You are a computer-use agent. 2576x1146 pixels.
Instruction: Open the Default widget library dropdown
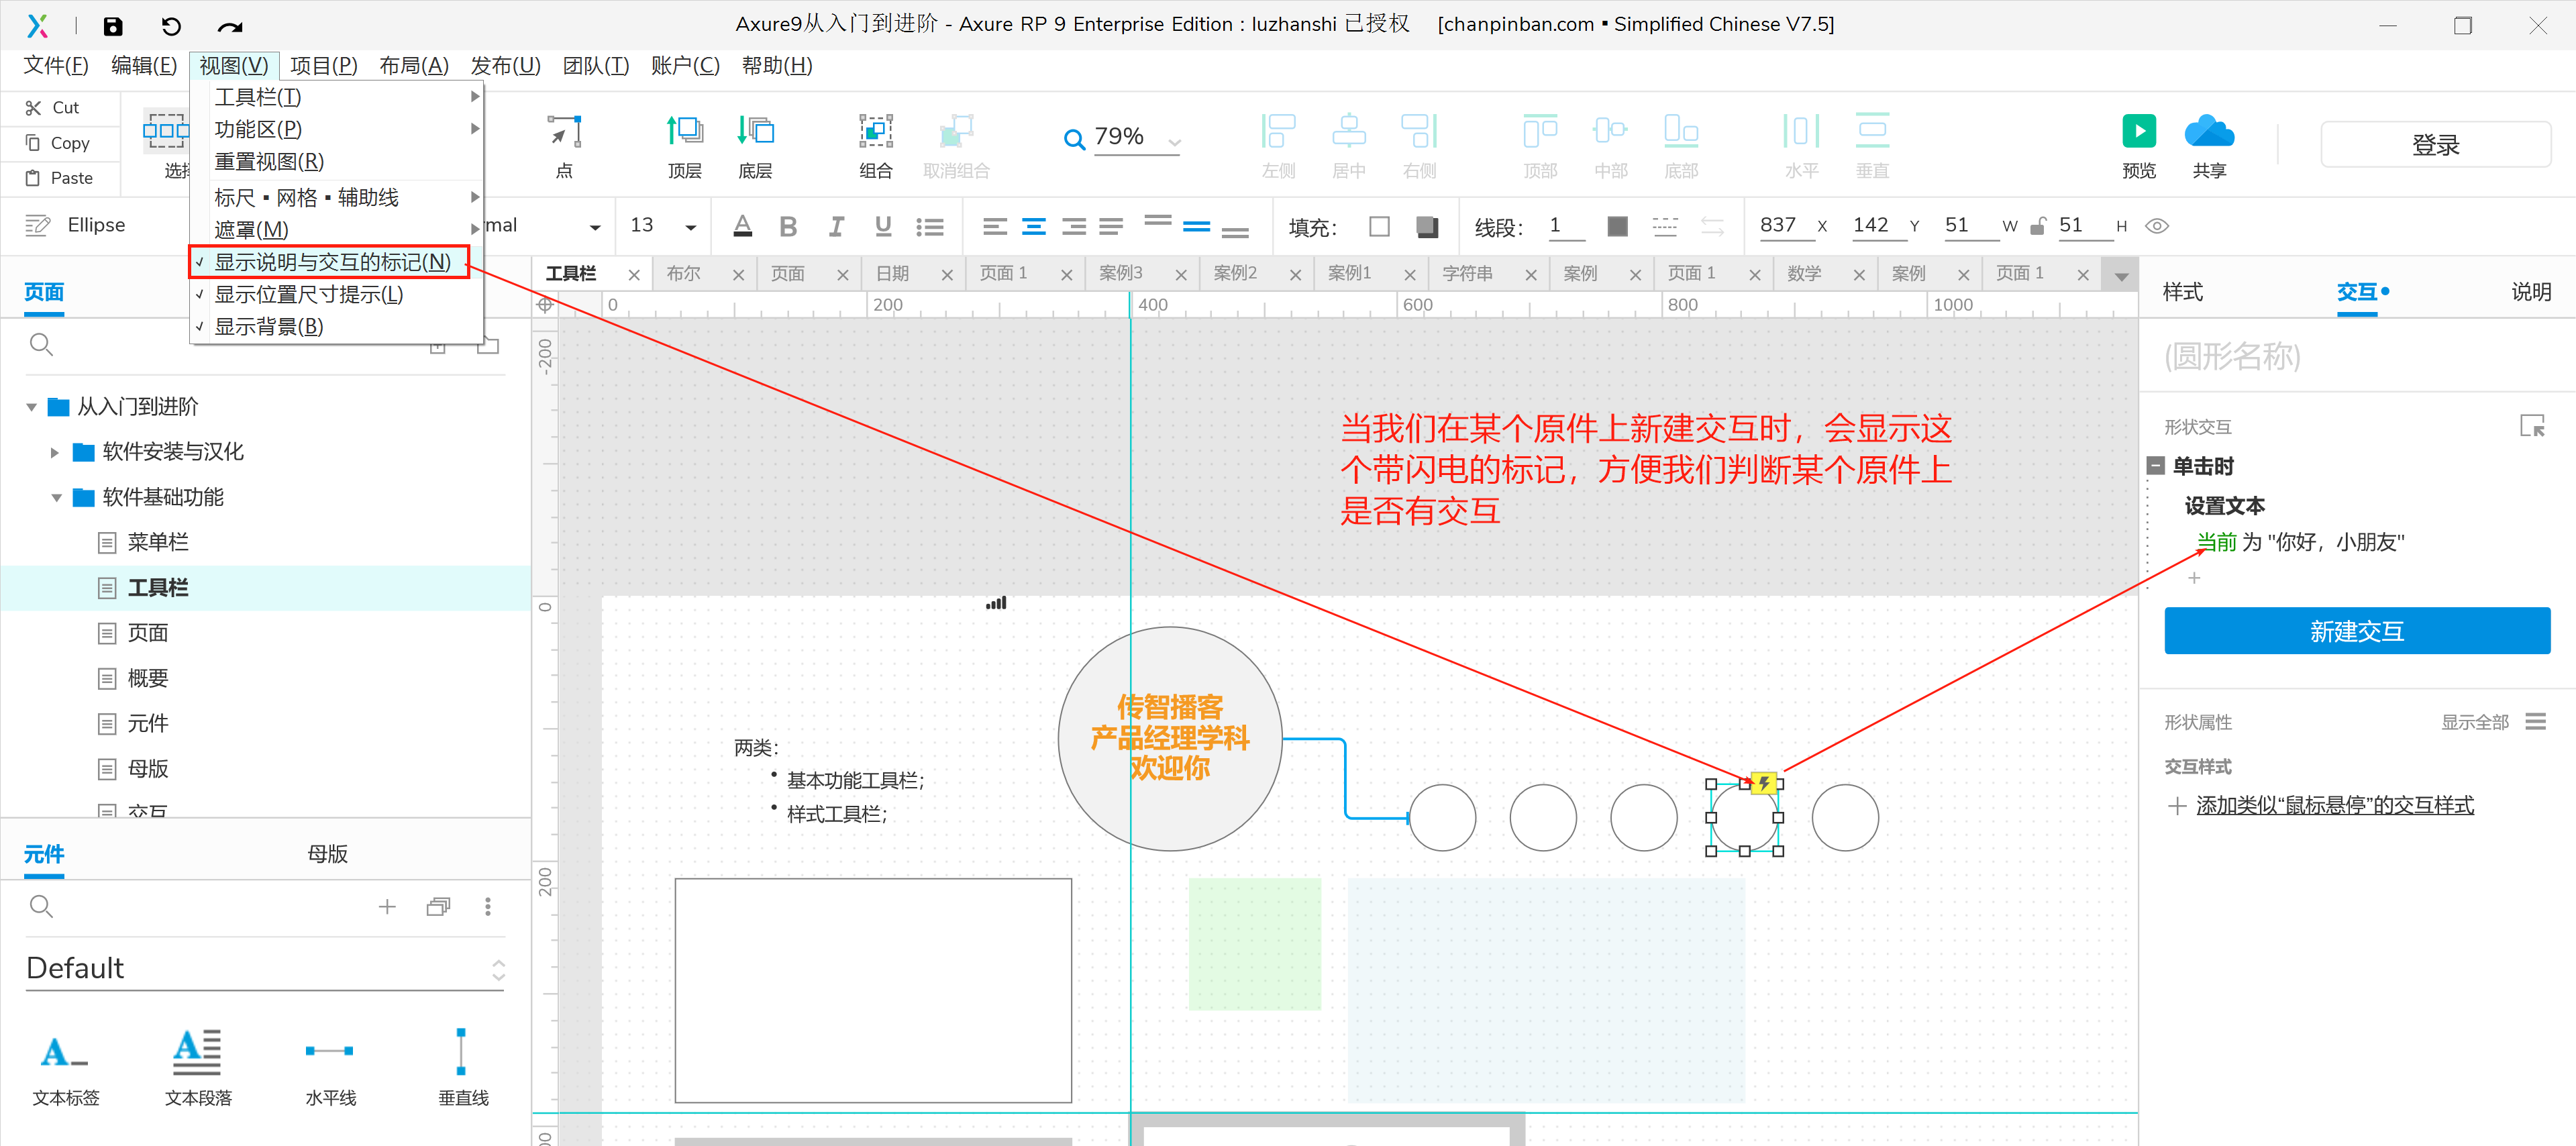[x=498, y=969]
